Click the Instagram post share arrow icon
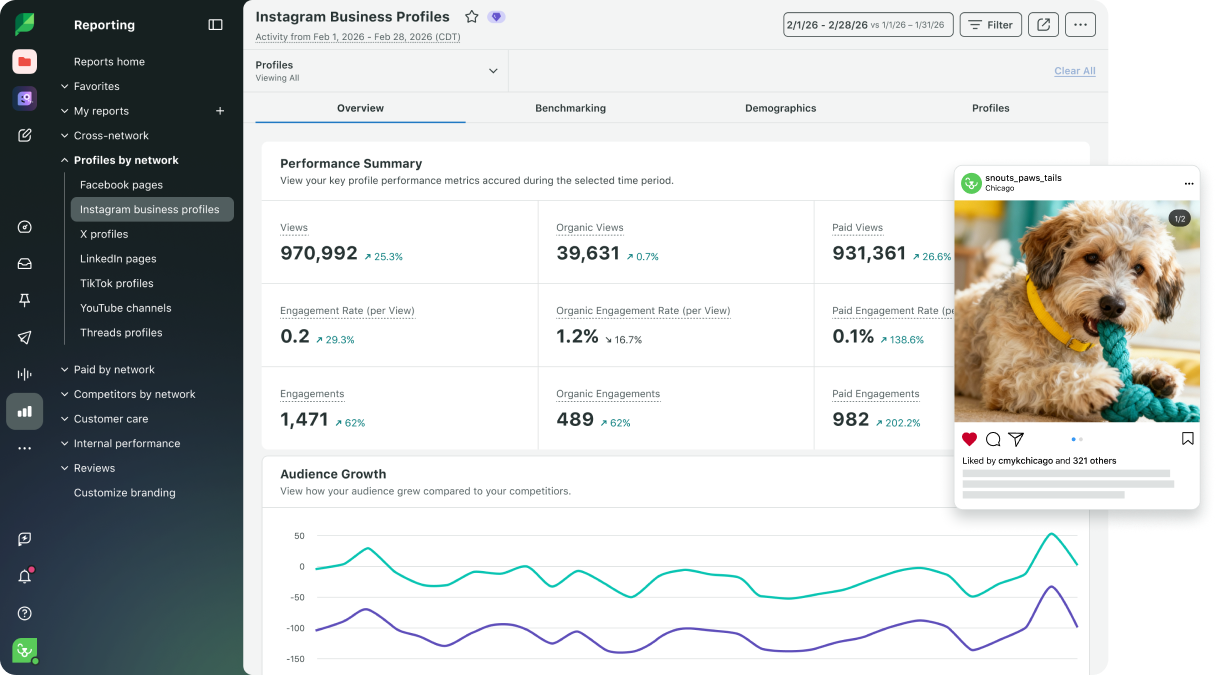This screenshot has height=675, width=1217. pyautogui.click(x=1016, y=439)
